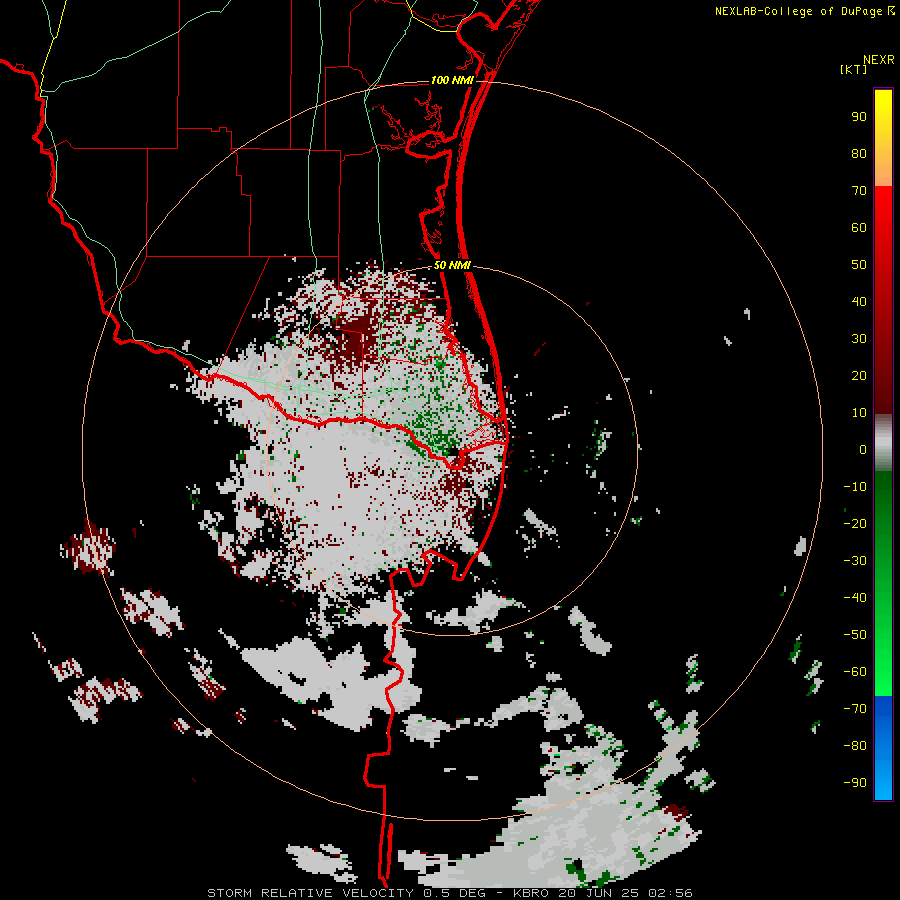Click the [KT] units label

coord(853,69)
